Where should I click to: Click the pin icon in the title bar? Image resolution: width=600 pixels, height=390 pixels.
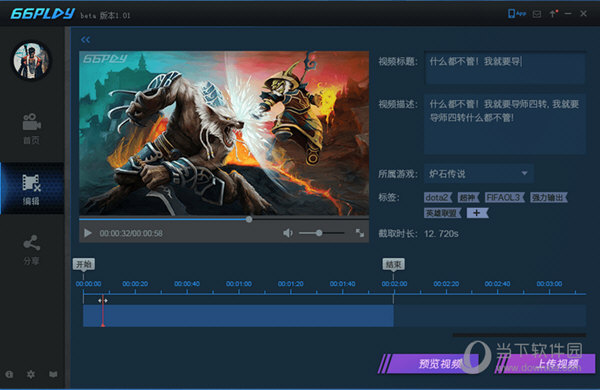553,14
